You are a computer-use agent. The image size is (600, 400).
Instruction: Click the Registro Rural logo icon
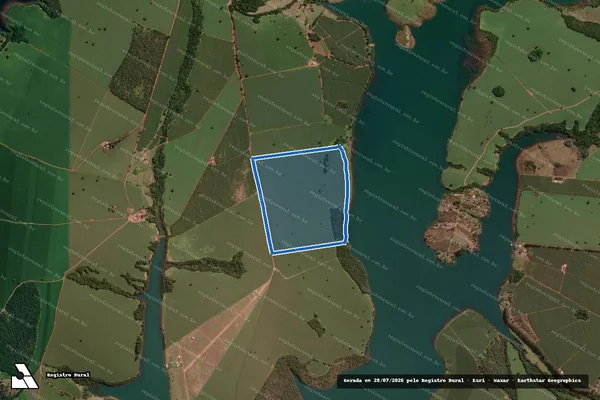(24, 376)
